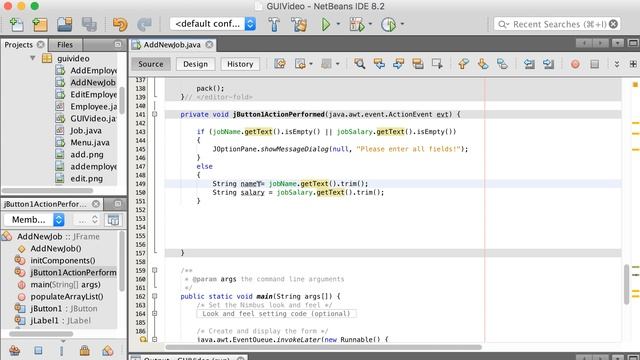This screenshot has width=640, height=360.
Task: Collapse the jButton1ActionPerformed method fold
Action: [155, 114]
